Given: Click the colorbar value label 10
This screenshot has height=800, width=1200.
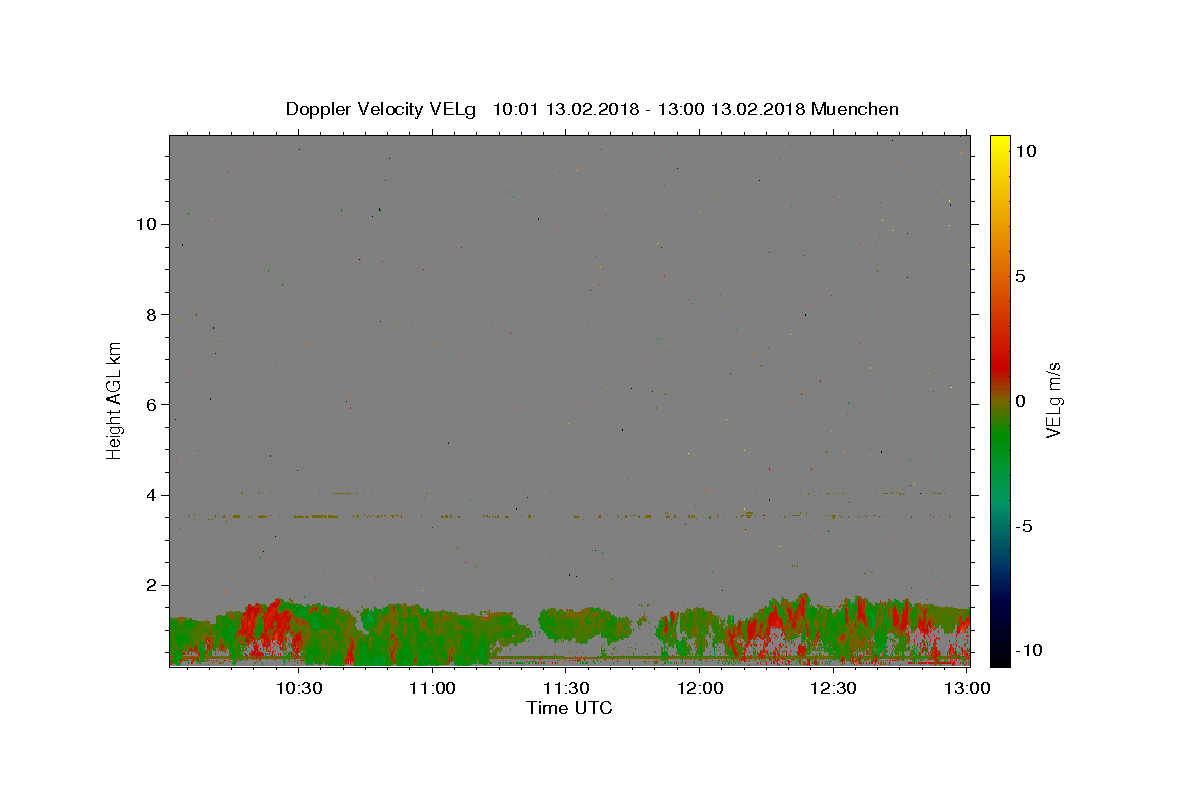Looking at the screenshot, I should [1025, 151].
